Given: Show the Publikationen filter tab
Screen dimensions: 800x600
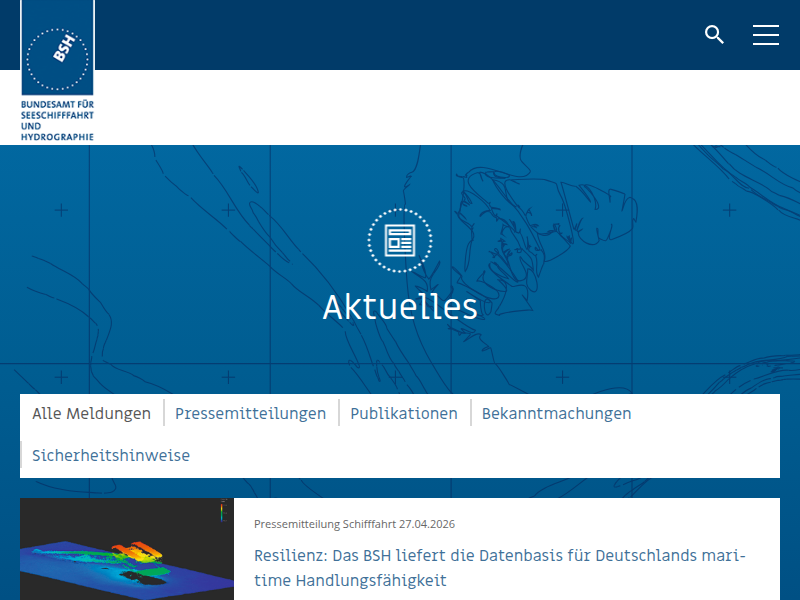Looking at the screenshot, I should point(404,413).
